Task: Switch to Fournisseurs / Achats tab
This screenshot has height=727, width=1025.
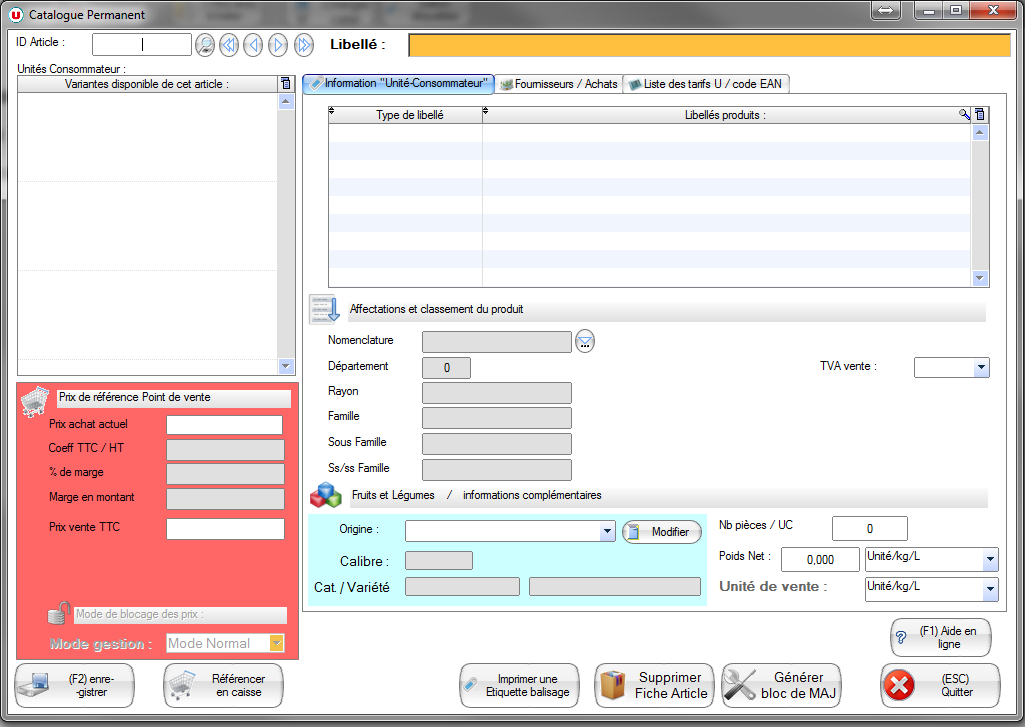Action: (x=559, y=84)
